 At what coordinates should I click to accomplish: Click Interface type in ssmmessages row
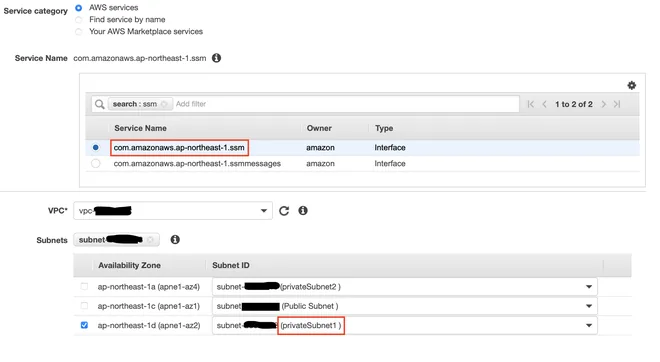(x=390, y=163)
